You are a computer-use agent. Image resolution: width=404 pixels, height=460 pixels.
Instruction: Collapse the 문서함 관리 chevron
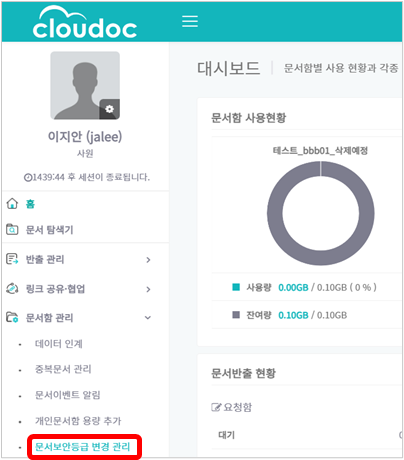pyautogui.click(x=148, y=318)
